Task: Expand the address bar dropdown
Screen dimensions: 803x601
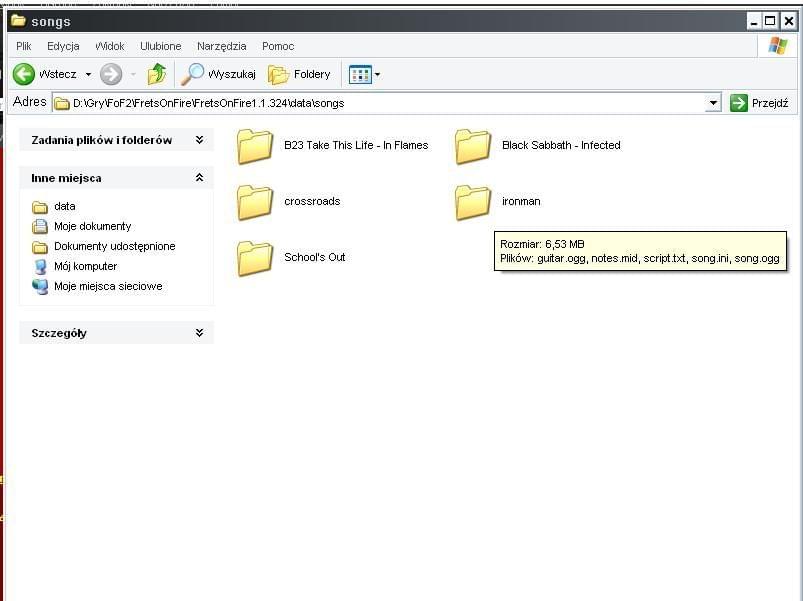Action: (x=713, y=103)
